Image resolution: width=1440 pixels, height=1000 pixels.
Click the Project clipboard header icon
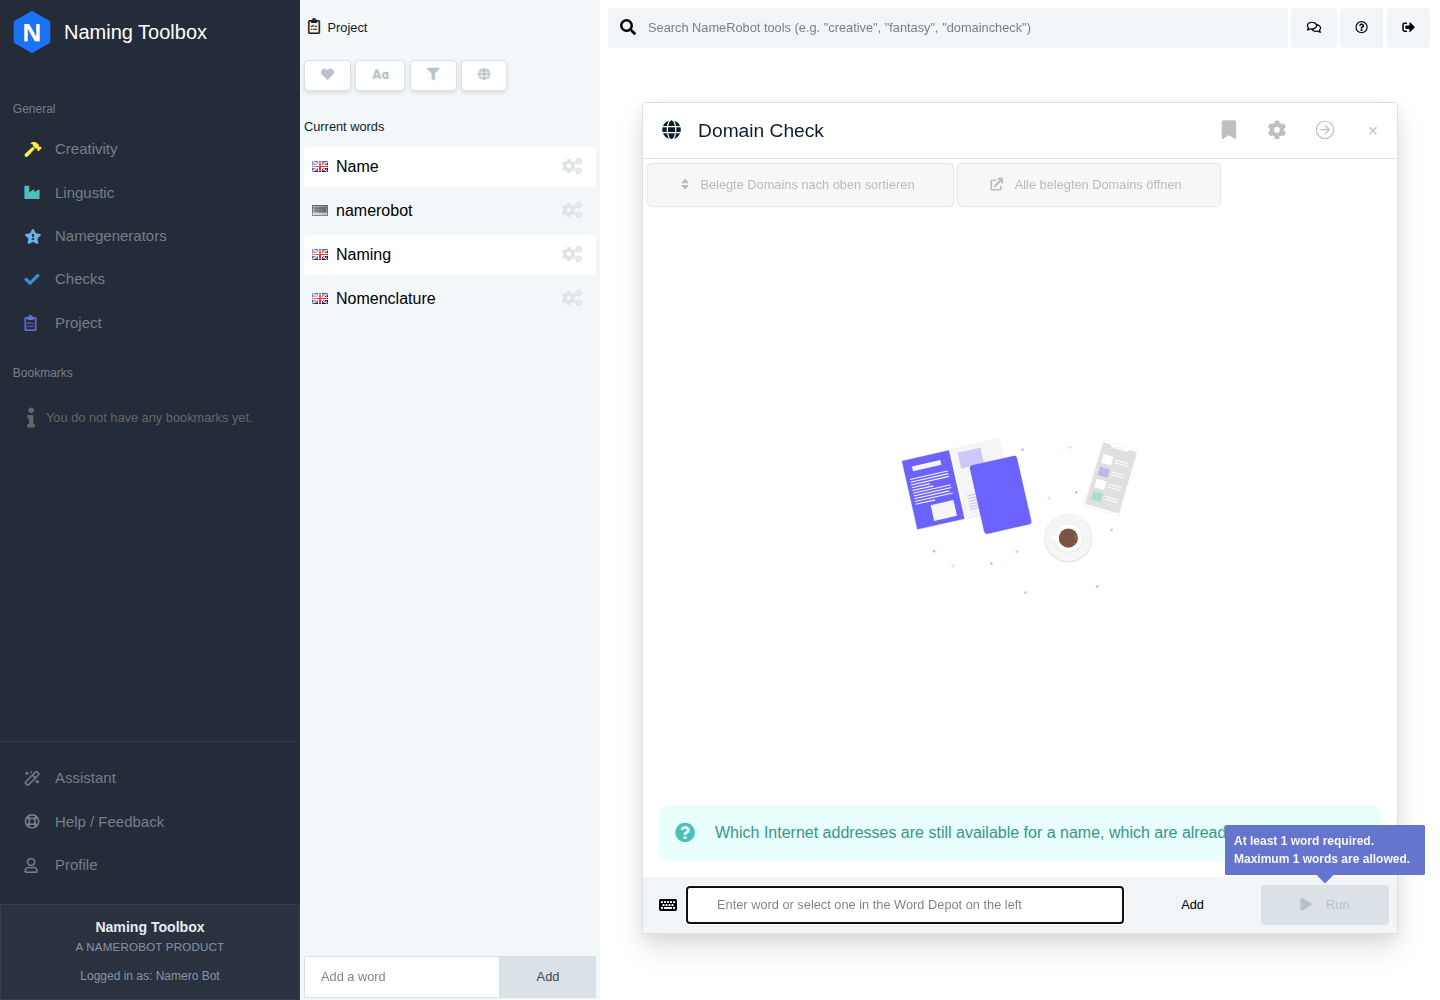(x=314, y=27)
